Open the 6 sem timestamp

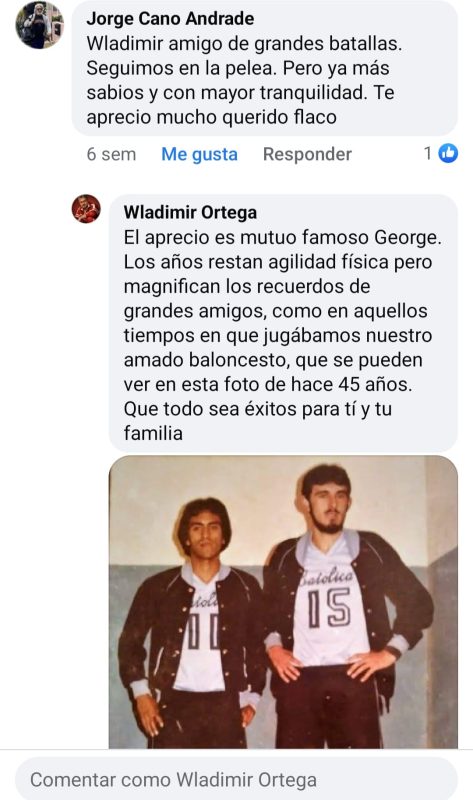tap(111, 154)
